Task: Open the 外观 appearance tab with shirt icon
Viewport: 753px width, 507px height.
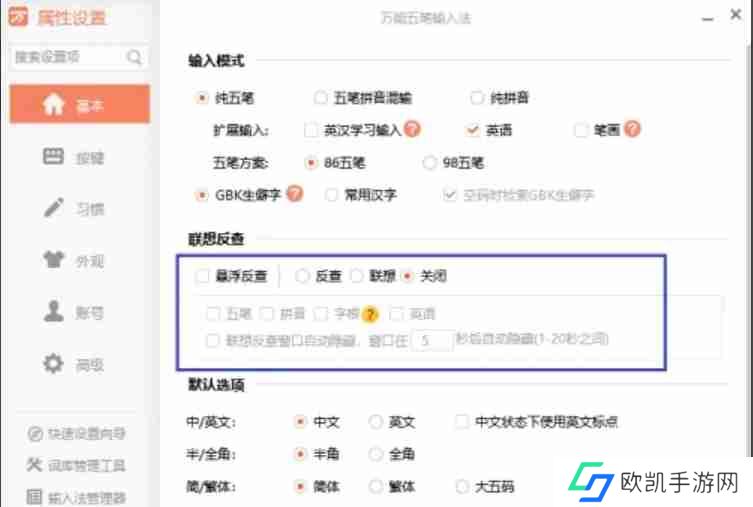Action: pyautogui.click(x=73, y=260)
